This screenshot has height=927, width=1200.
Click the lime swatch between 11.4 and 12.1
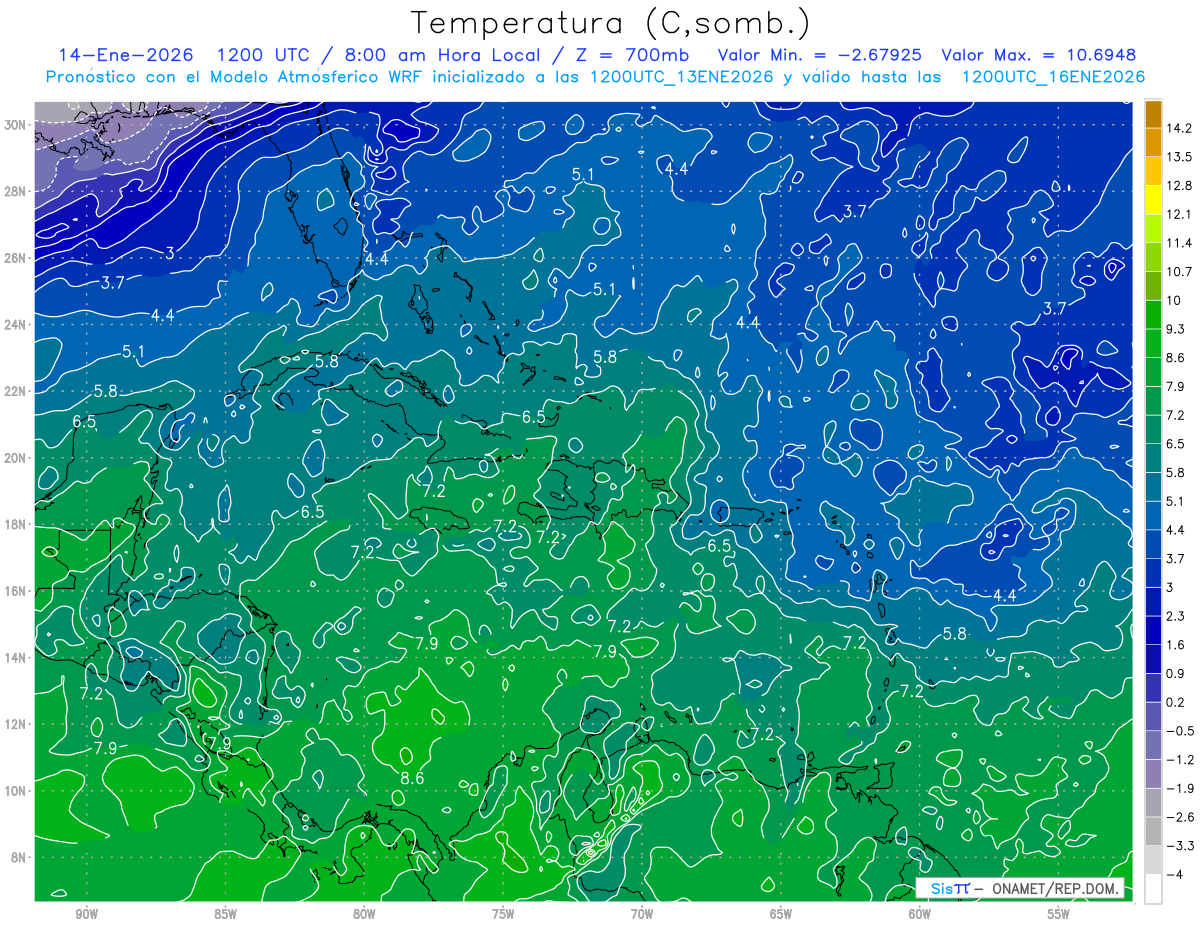(x=1153, y=229)
